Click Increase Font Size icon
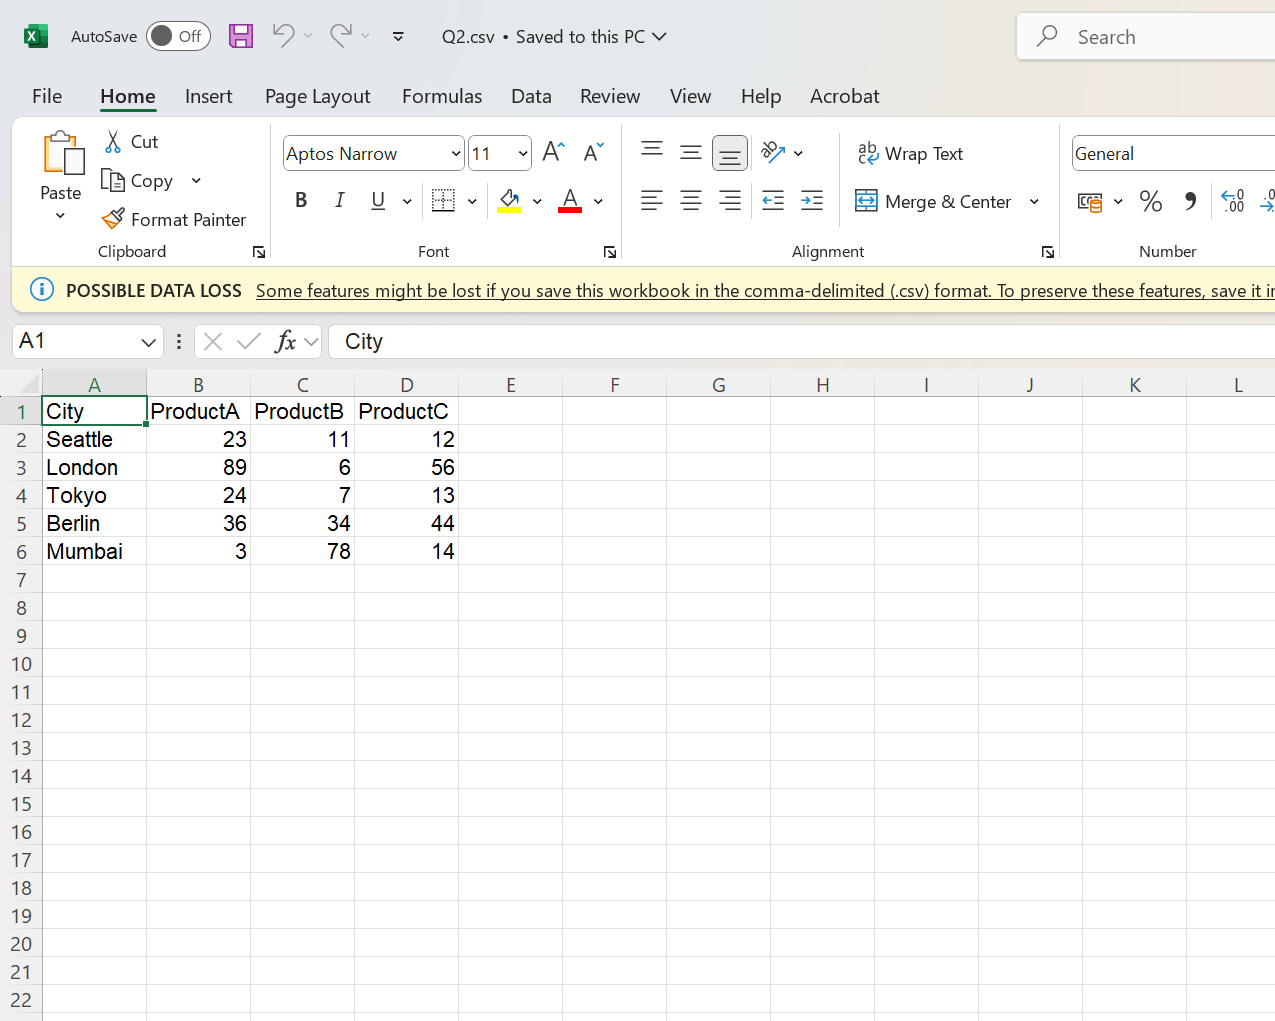 tap(553, 152)
